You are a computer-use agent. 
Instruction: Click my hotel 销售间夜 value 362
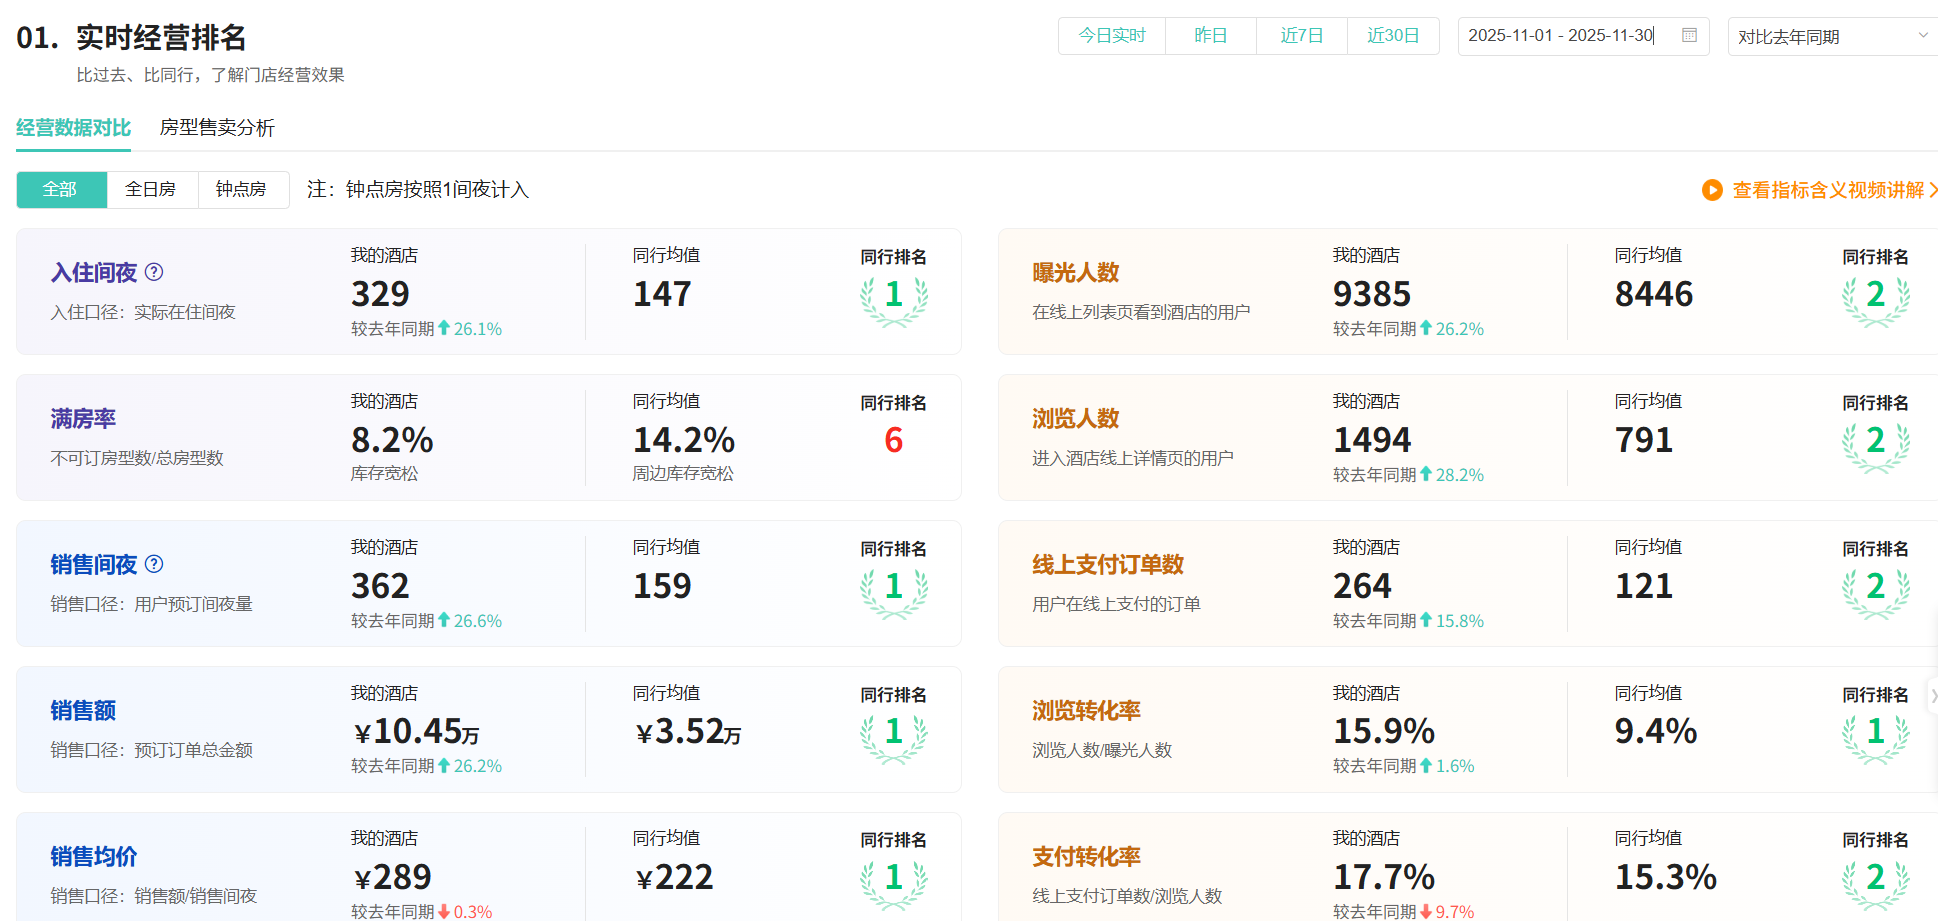click(380, 586)
